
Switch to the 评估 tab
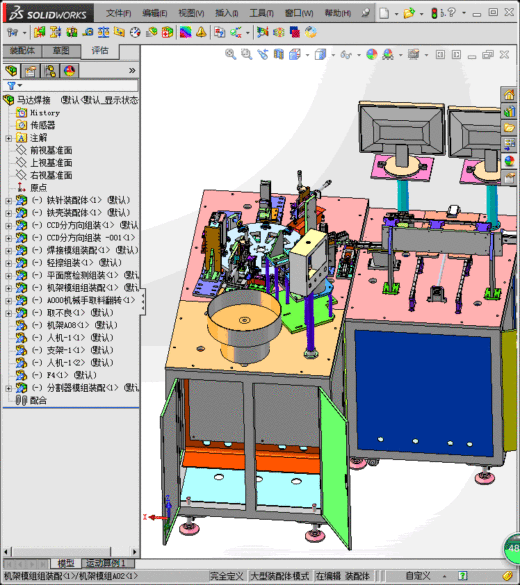pos(100,51)
